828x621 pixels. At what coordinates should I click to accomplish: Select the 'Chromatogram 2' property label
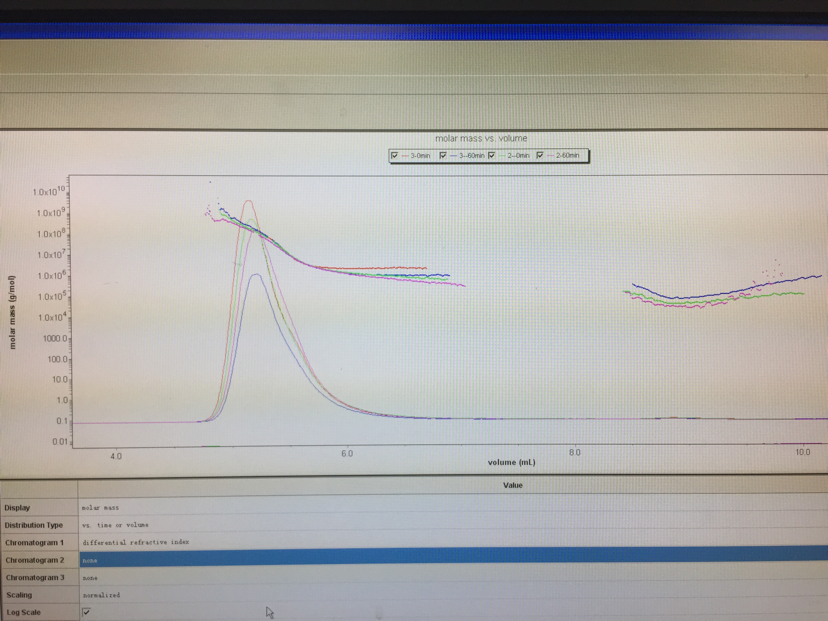(35, 560)
